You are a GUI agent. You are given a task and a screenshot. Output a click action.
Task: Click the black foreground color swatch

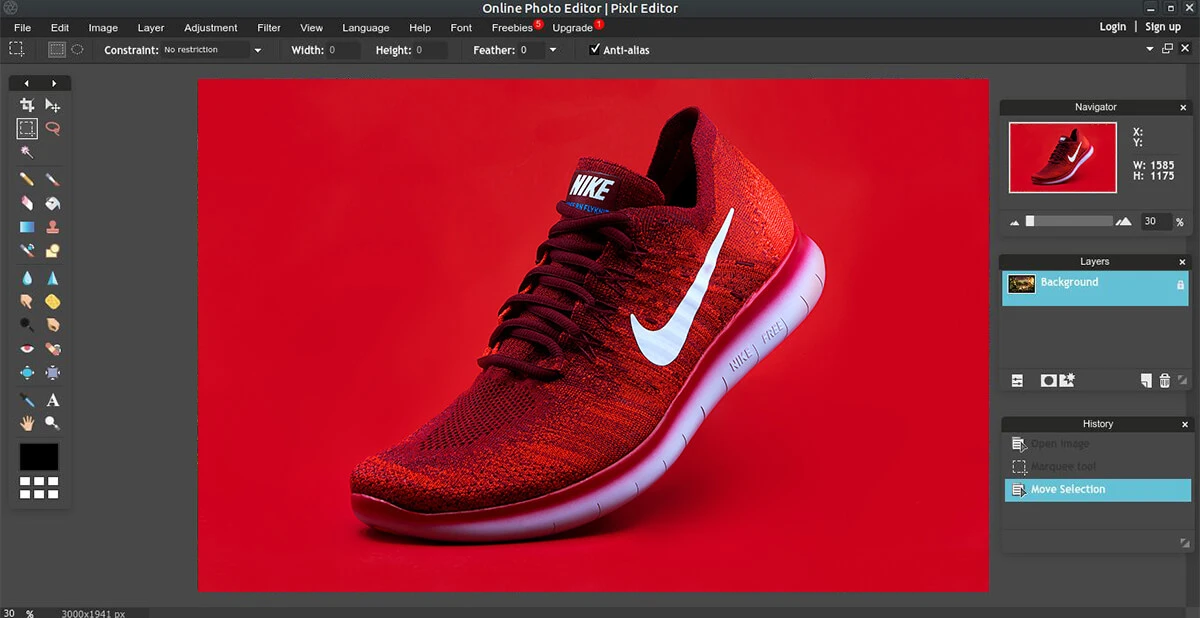[x=39, y=457]
